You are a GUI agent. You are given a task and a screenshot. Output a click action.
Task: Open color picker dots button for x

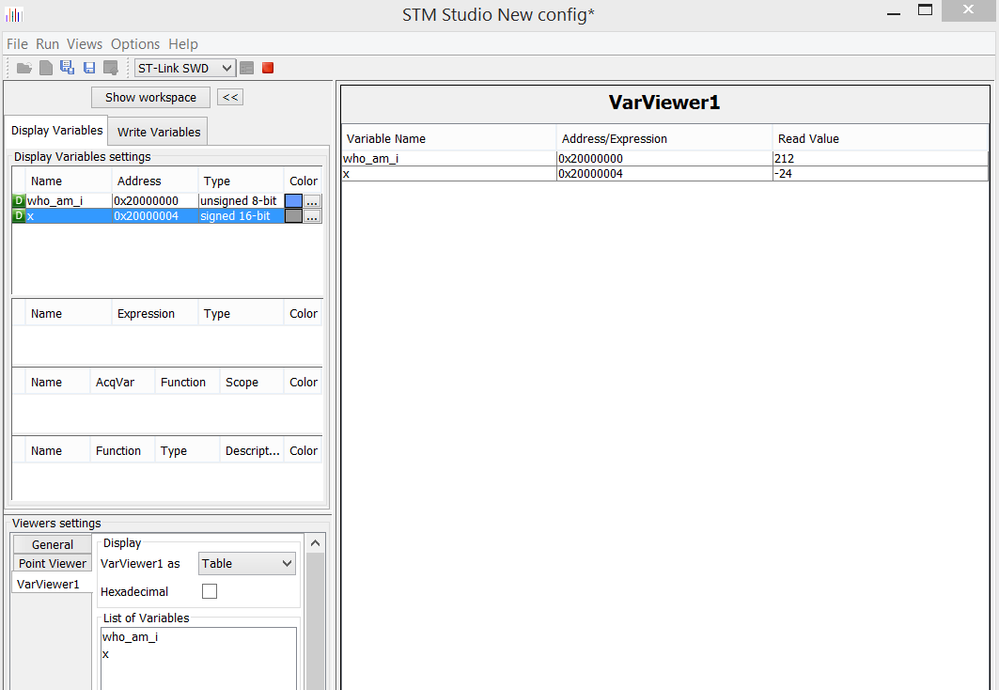312,217
